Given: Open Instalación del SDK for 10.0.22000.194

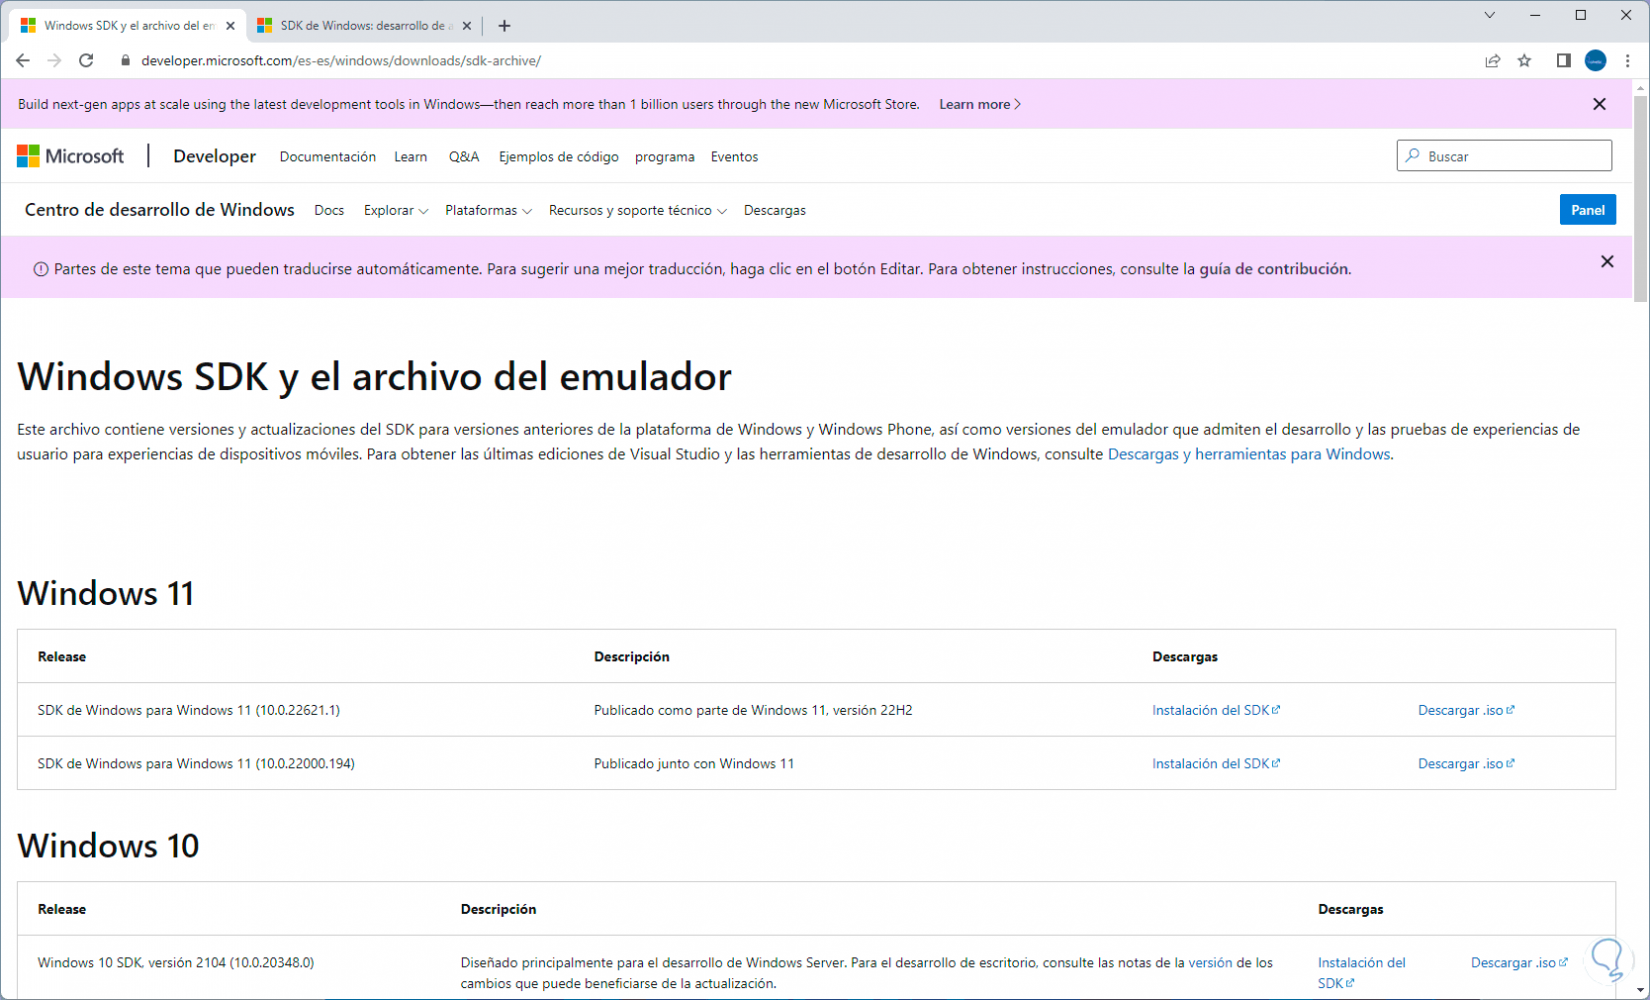Looking at the screenshot, I should [1216, 763].
